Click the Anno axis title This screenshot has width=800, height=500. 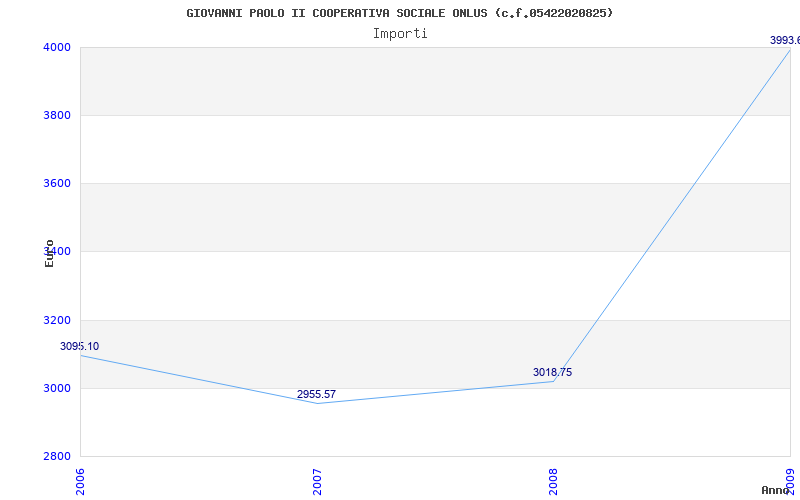[776, 490]
